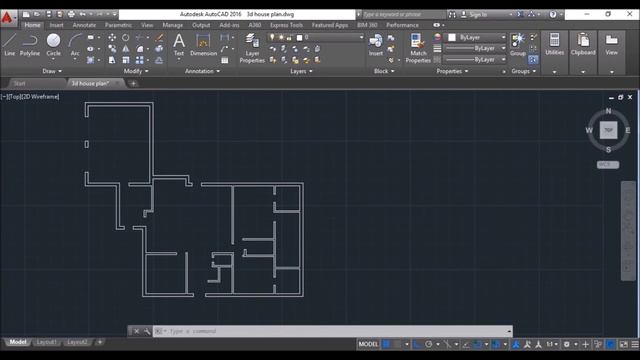Switch to the Start file tab
This screenshot has height=360, width=640.
pos(20,83)
